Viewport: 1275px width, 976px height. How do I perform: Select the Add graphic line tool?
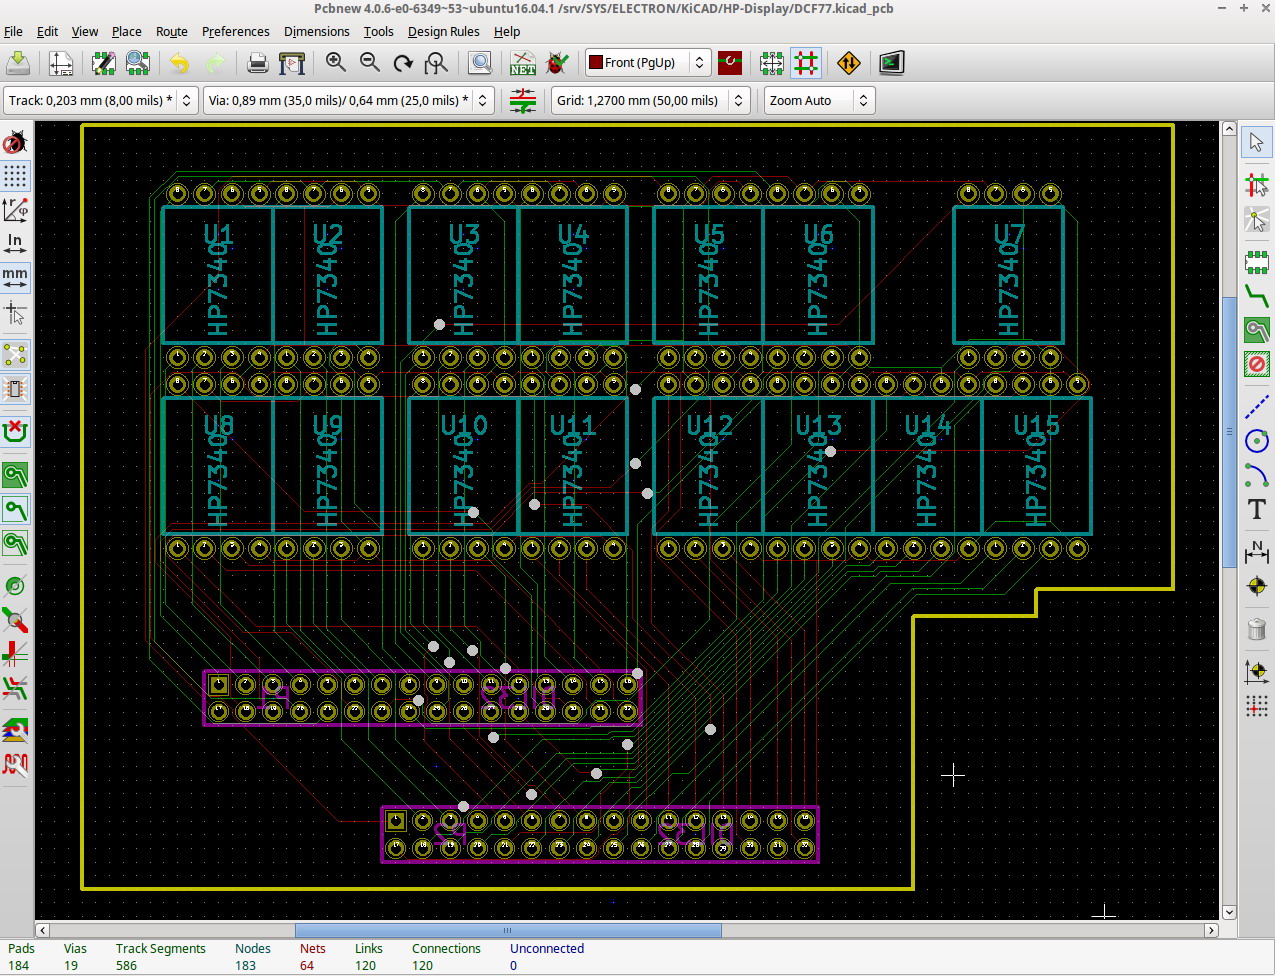[x=1257, y=407]
